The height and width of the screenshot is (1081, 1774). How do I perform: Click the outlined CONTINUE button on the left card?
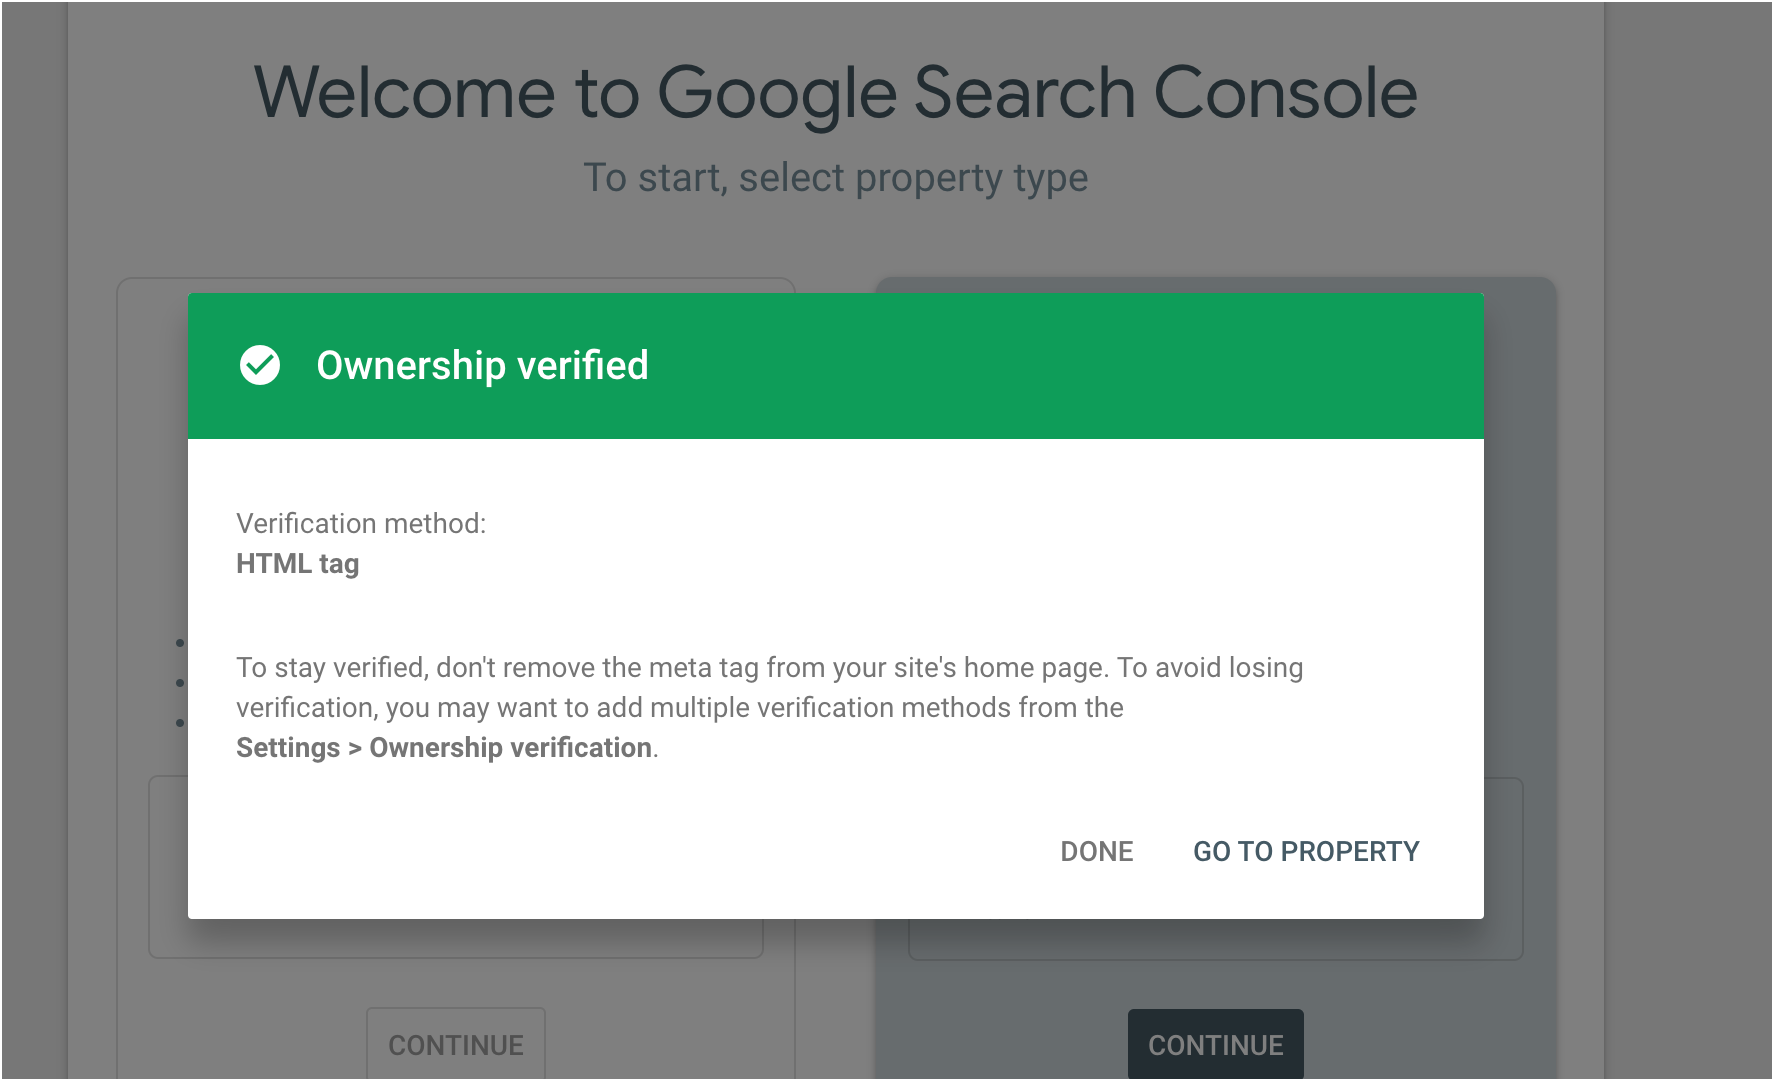[x=456, y=1044]
